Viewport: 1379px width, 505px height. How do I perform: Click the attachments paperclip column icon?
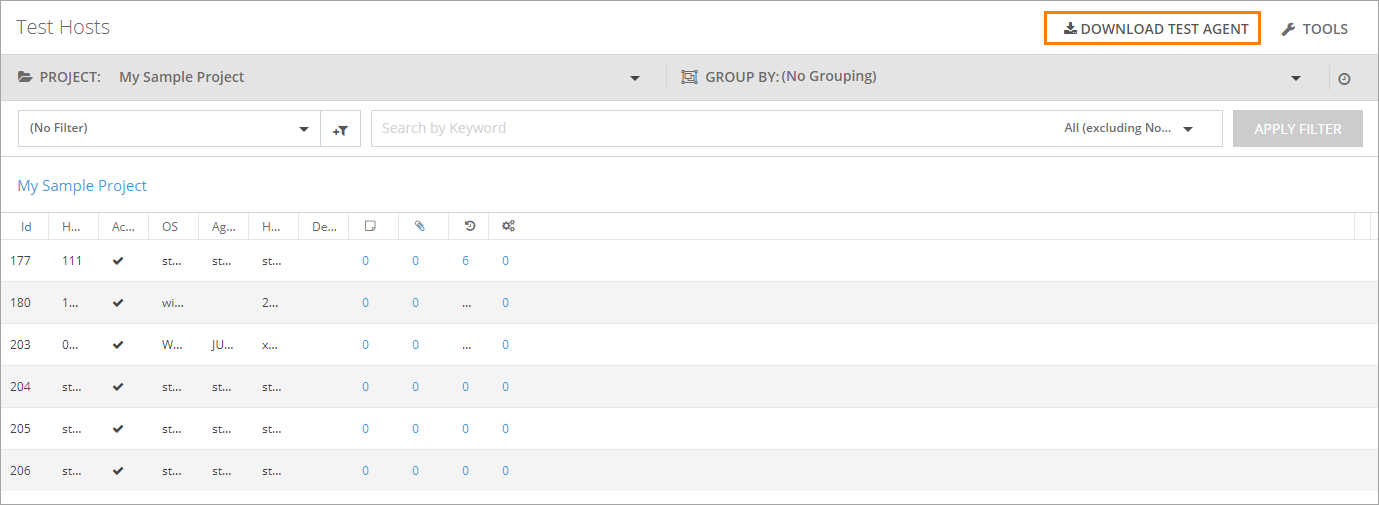(419, 226)
